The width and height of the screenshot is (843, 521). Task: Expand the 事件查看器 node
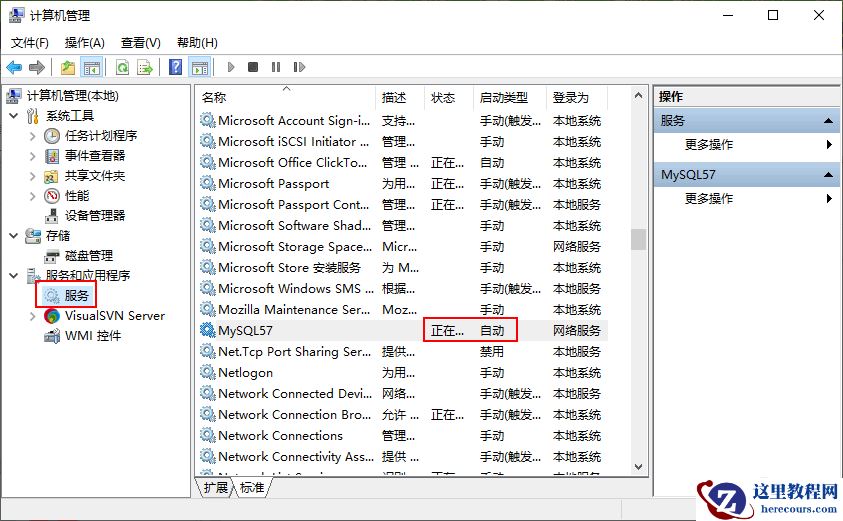click(x=33, y=156)
